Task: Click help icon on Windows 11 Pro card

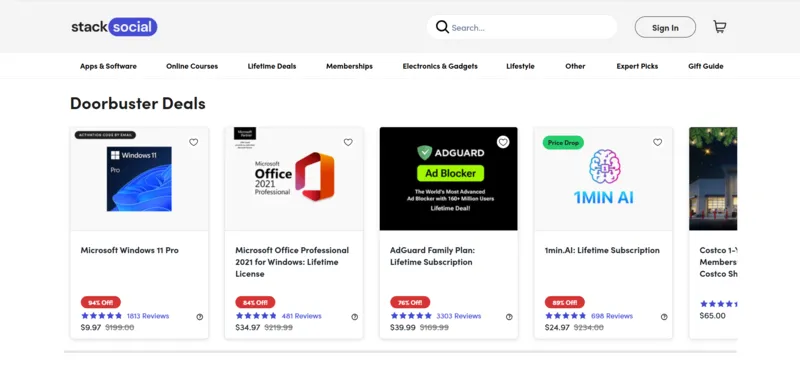Action: (199, 317)
